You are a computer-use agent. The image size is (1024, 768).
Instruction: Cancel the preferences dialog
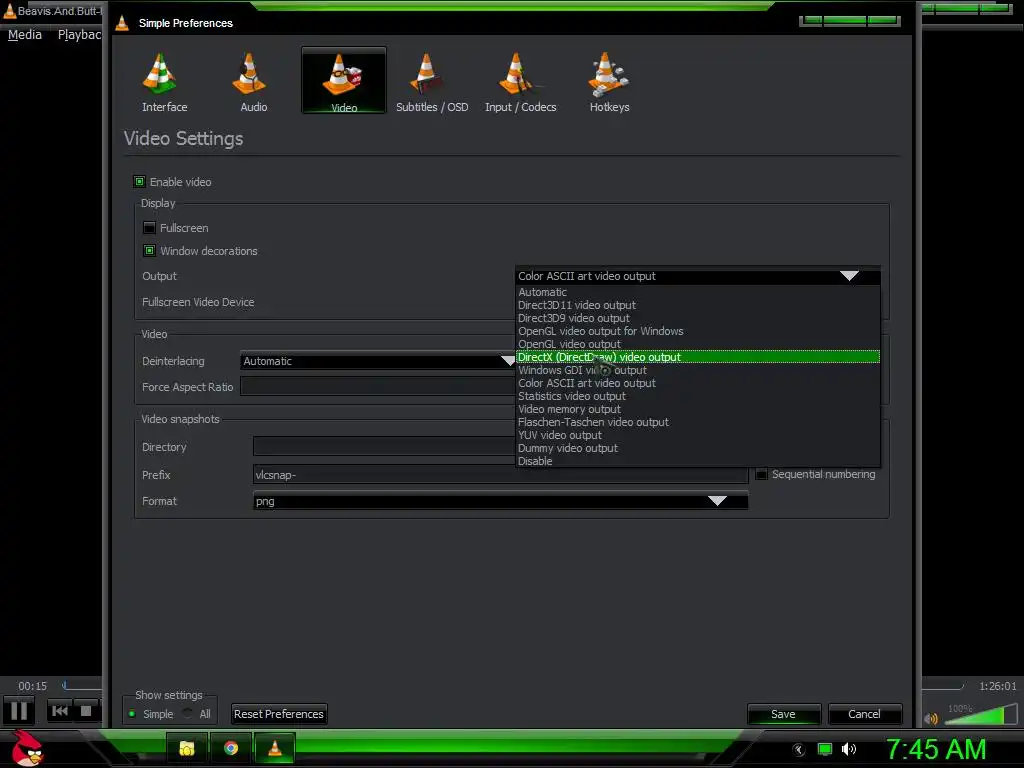(x=864, y=714)
